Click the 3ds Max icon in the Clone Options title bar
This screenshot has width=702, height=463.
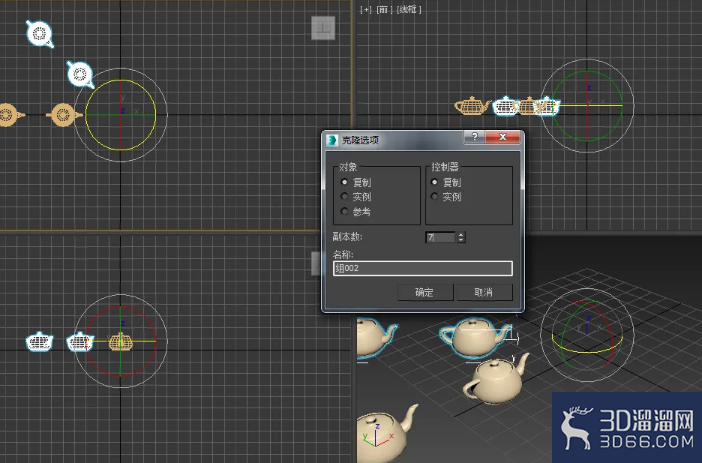(332, 140)
